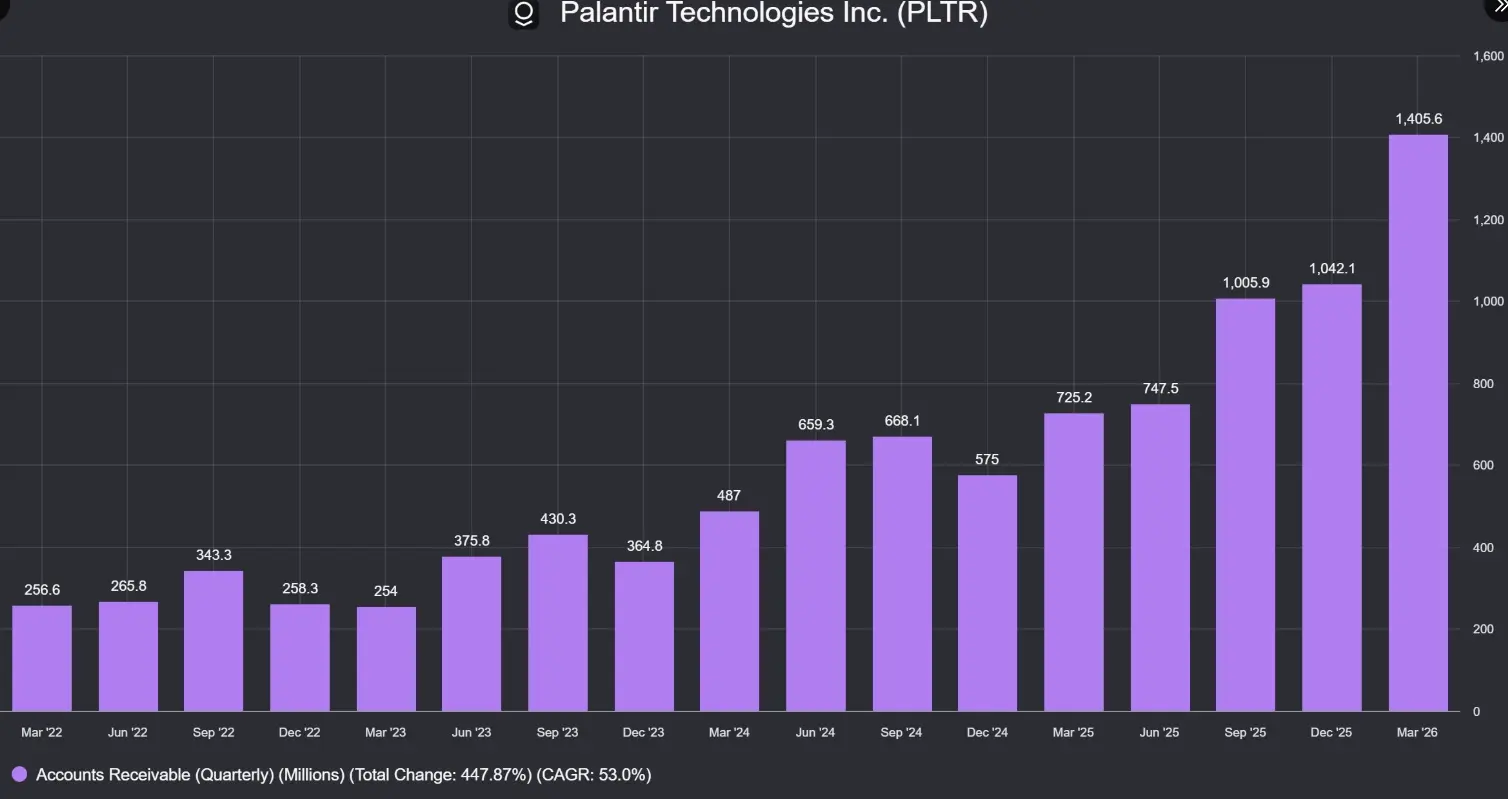Select the Sep '22 bar
Screen dimensions: 1508x799
[x=214, y=641]
